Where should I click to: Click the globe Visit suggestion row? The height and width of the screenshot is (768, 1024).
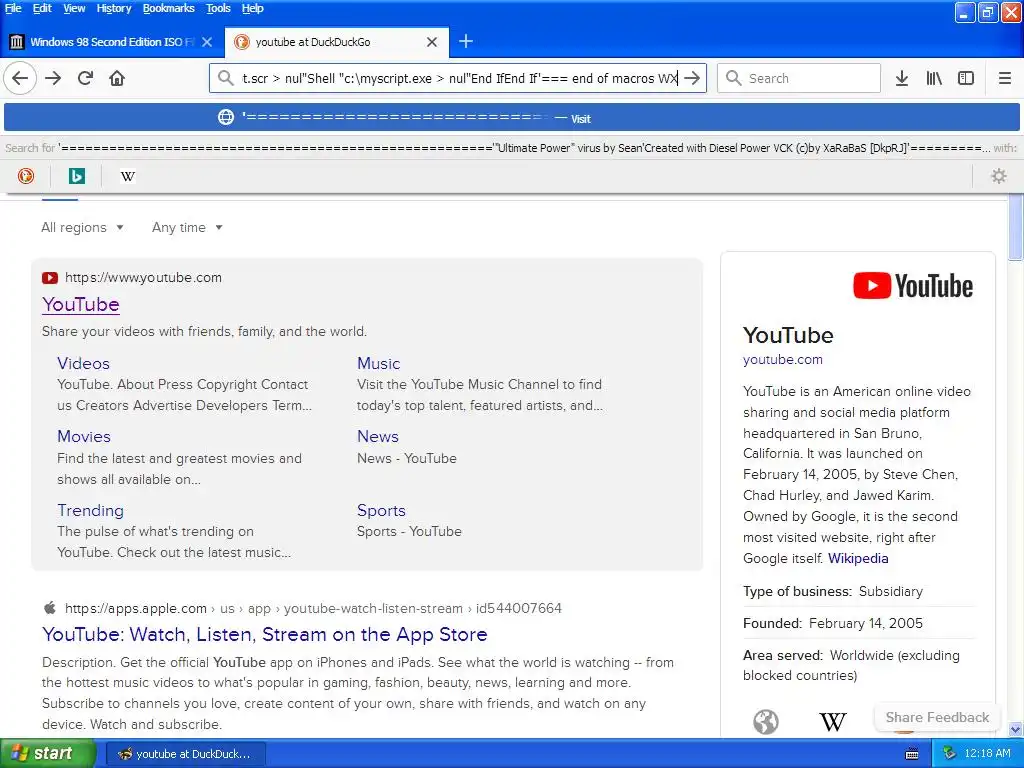[x=512, y=118]
